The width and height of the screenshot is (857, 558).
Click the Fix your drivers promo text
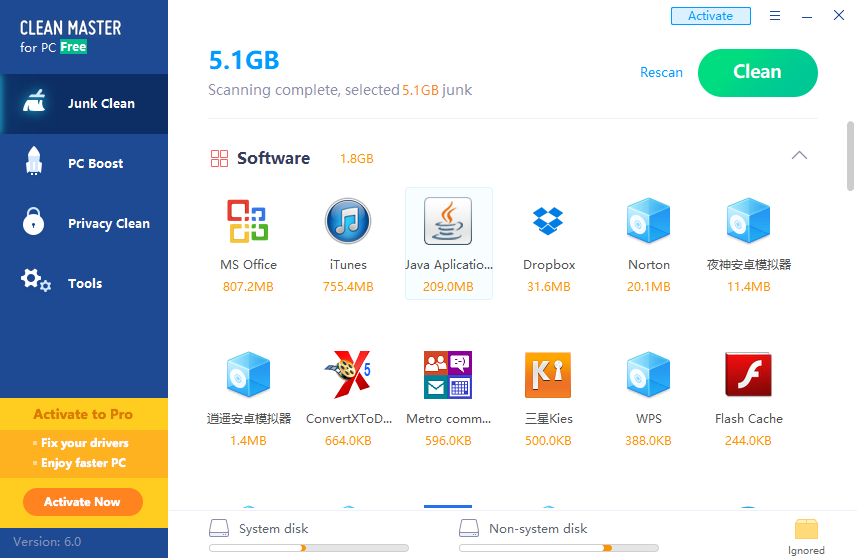[x=85, y=443]
